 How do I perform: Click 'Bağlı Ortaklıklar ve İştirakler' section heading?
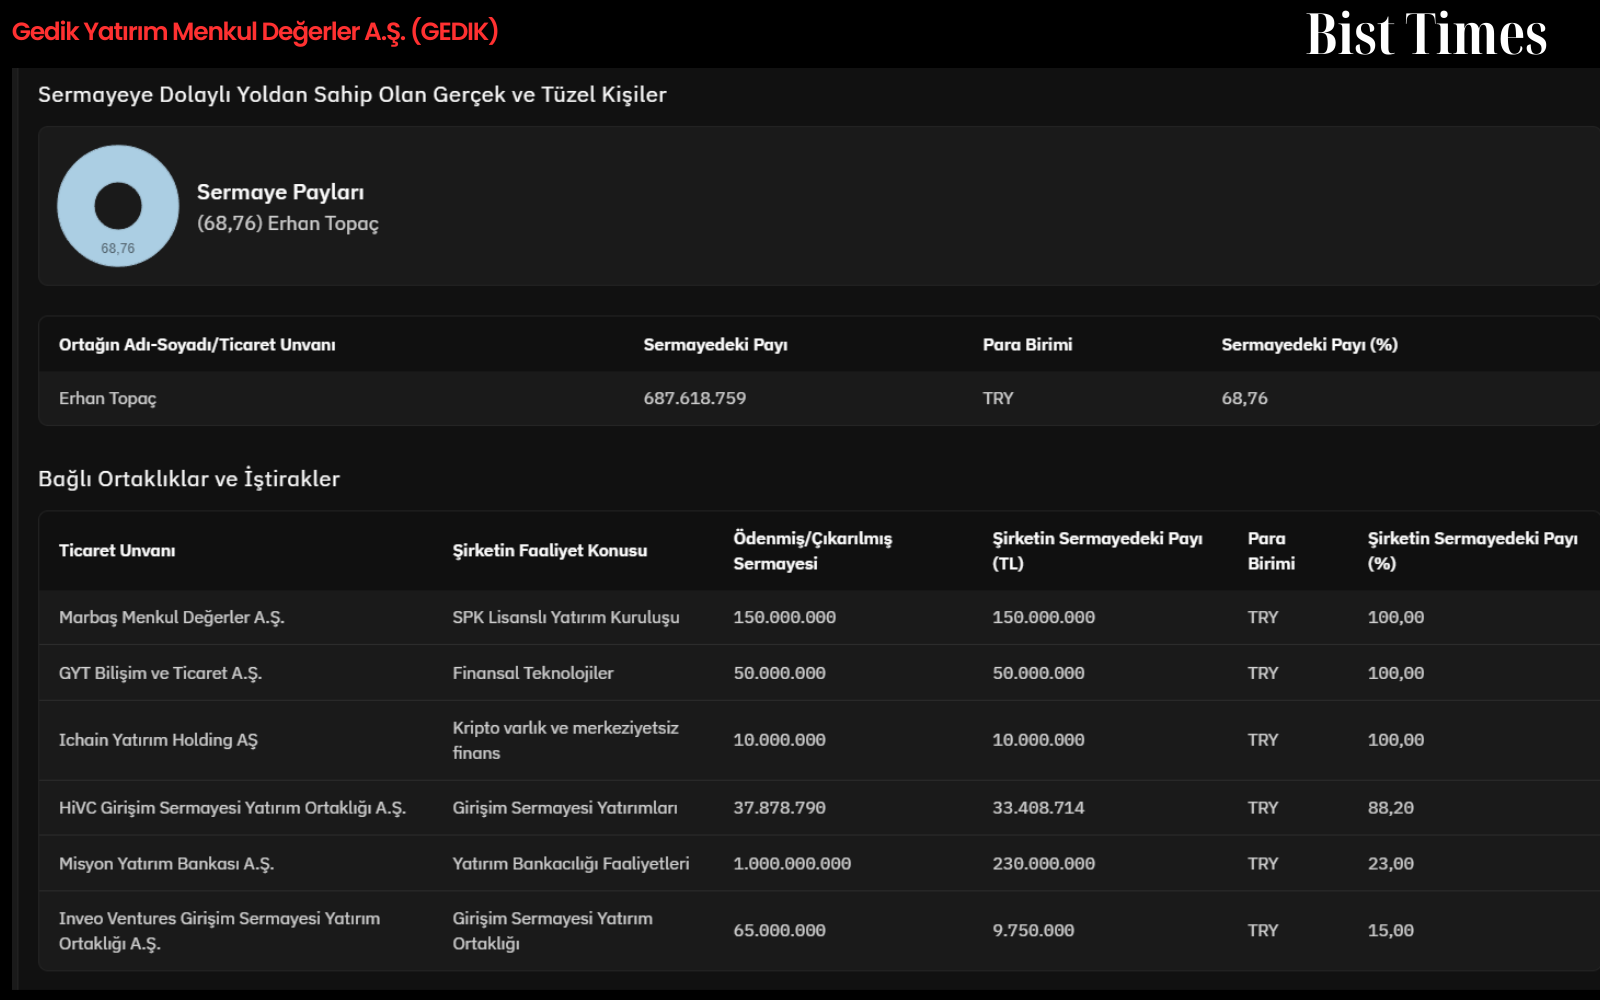tap(189, 479)
